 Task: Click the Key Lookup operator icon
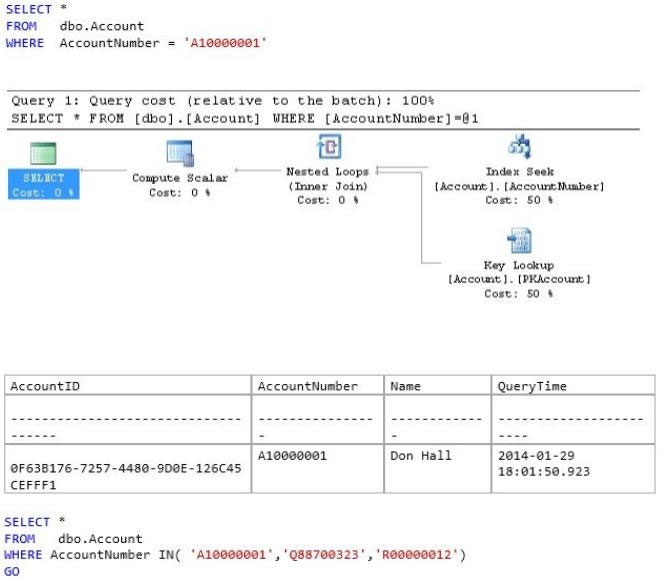tap(519, 240)
